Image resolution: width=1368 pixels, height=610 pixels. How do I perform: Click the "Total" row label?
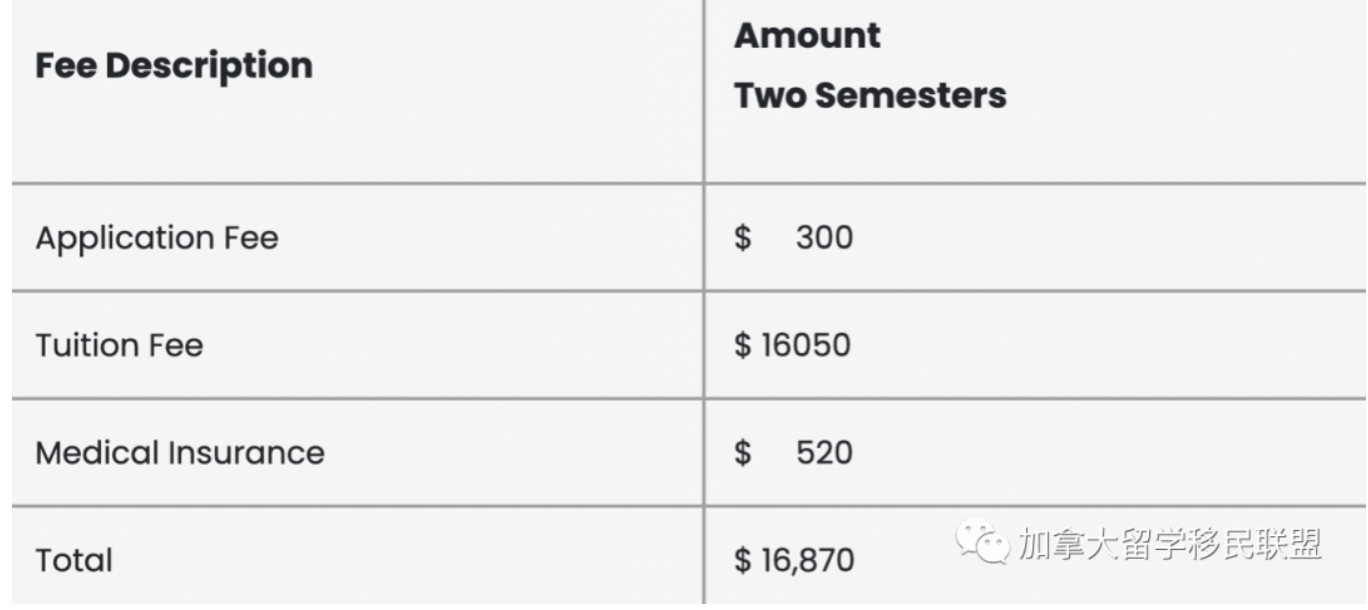pyautogui.click(x=74, y=560)
